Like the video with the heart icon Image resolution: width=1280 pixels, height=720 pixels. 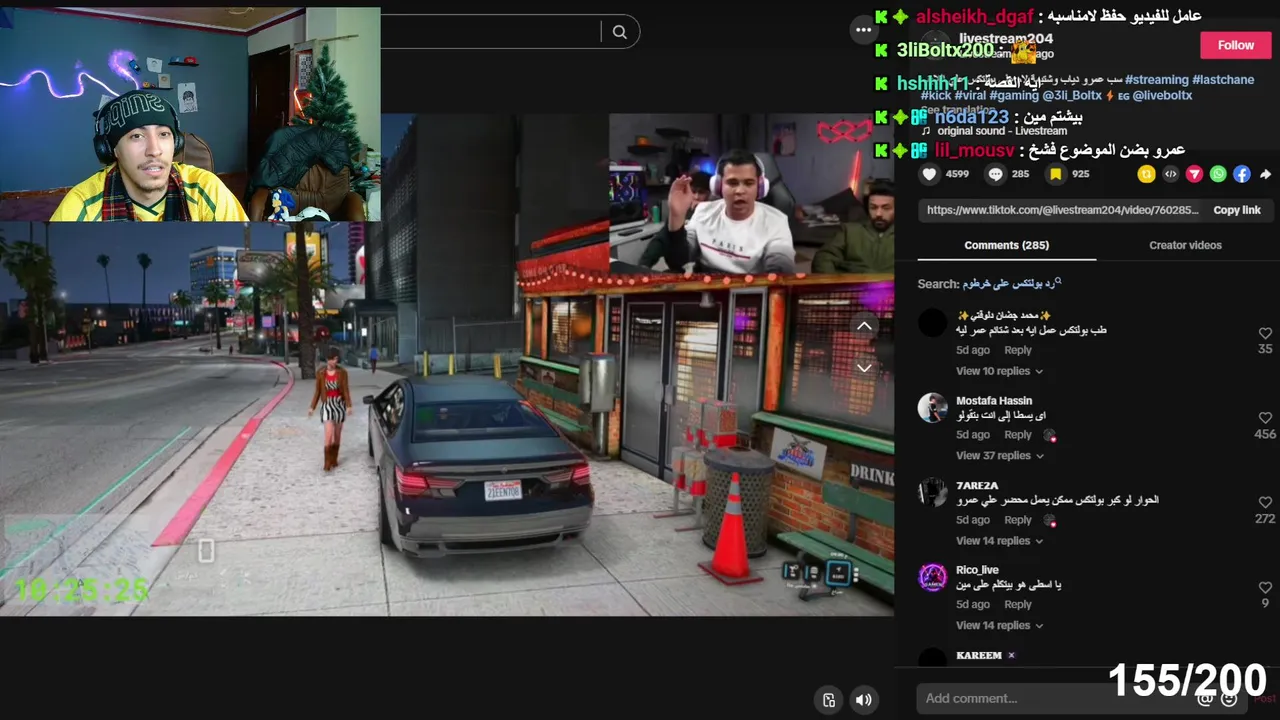930,174
